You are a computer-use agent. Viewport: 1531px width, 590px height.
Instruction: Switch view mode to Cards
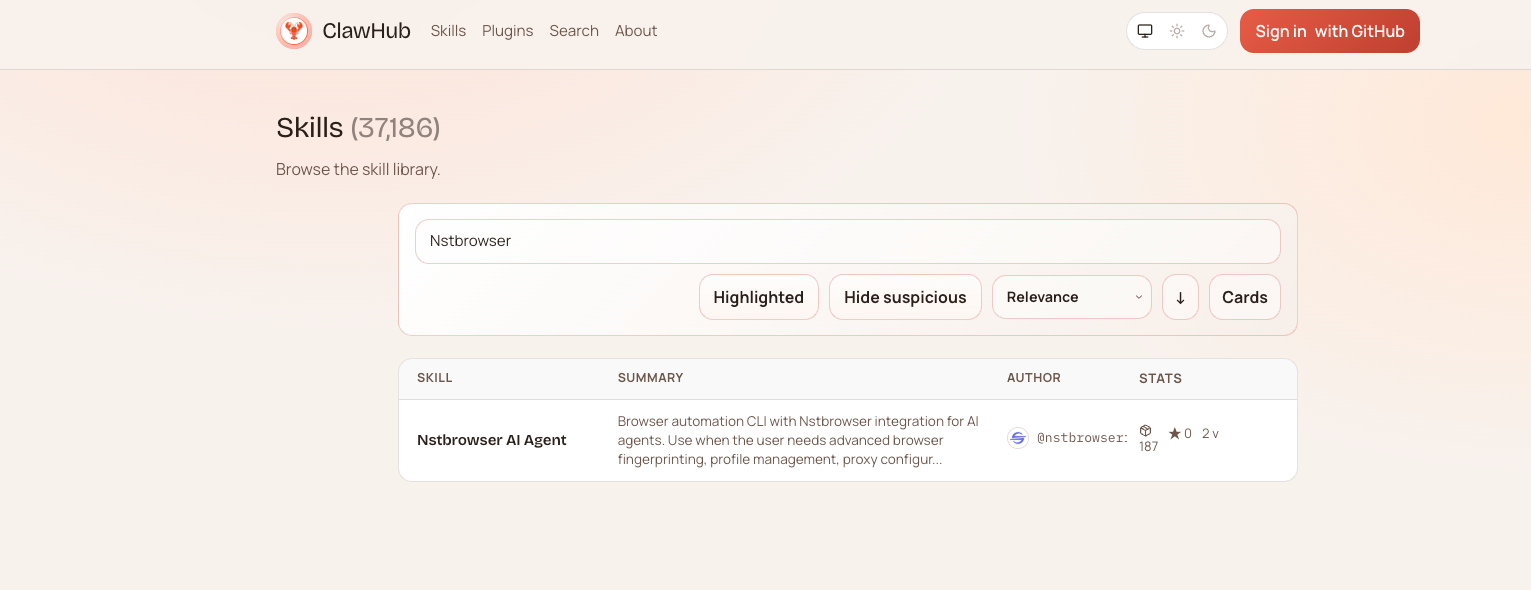click(x=1244, y=297)
